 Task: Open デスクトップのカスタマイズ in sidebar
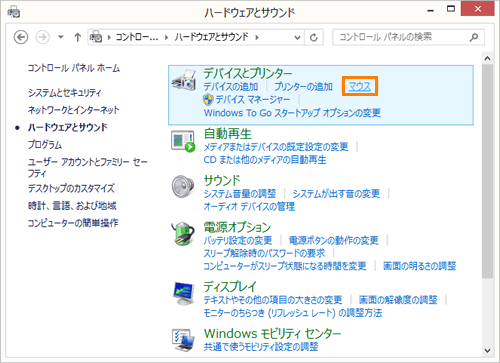(x=71, y=188)
